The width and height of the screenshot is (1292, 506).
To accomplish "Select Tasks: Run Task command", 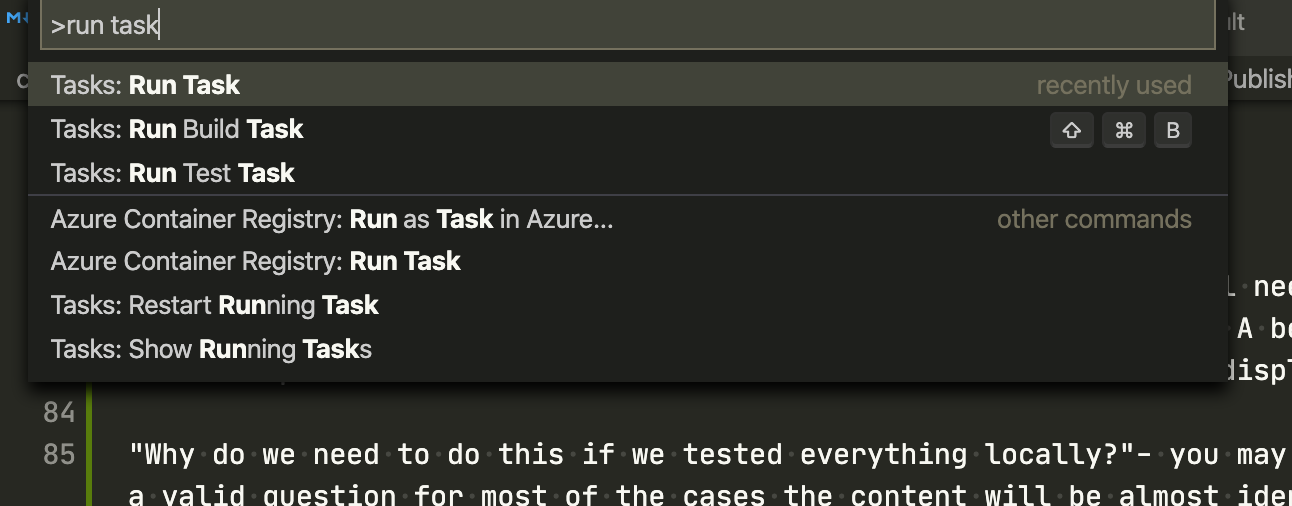I will click(628, 85).
